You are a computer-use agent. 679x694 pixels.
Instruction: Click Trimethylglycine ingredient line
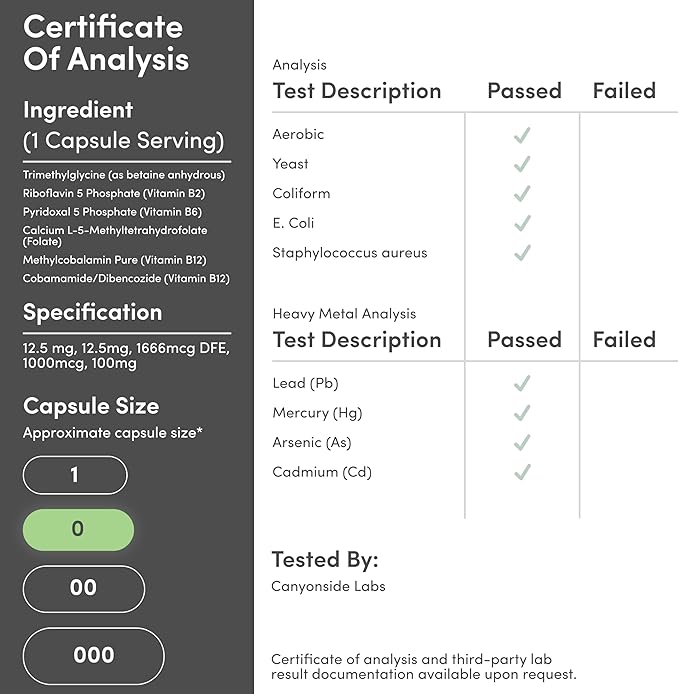point(124,175)
